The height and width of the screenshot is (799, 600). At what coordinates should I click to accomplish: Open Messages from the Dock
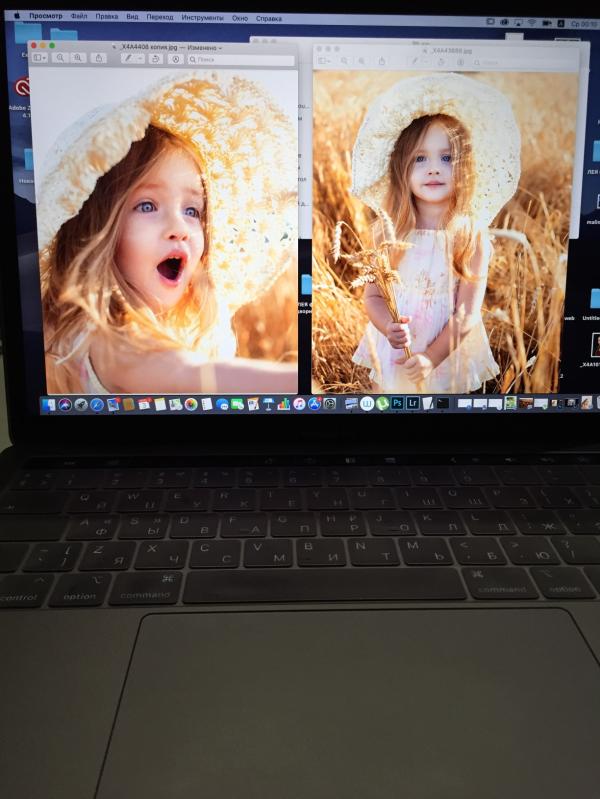(x=222, y=405)
